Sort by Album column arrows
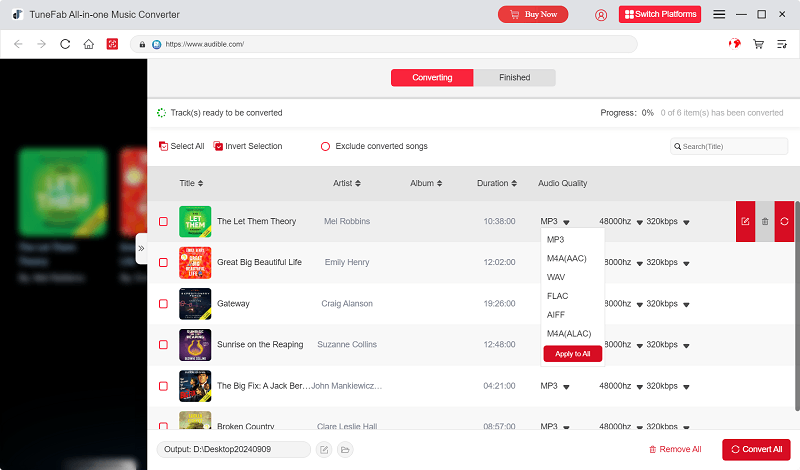The height and width of the screenshot is (470, 800). tap(439, 183)
